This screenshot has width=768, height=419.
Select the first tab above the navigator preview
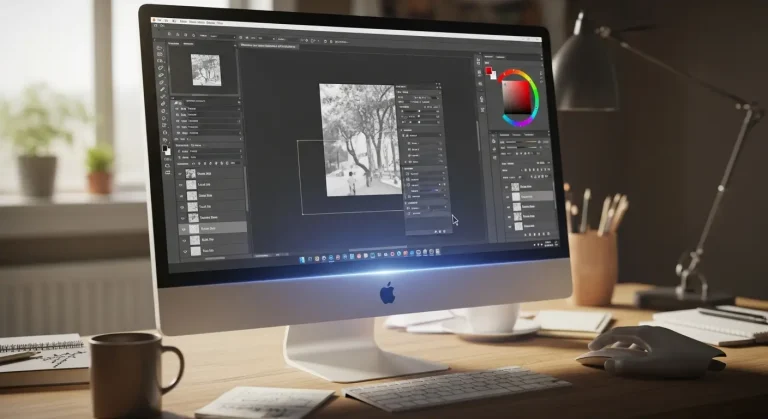tap(172, 44)
